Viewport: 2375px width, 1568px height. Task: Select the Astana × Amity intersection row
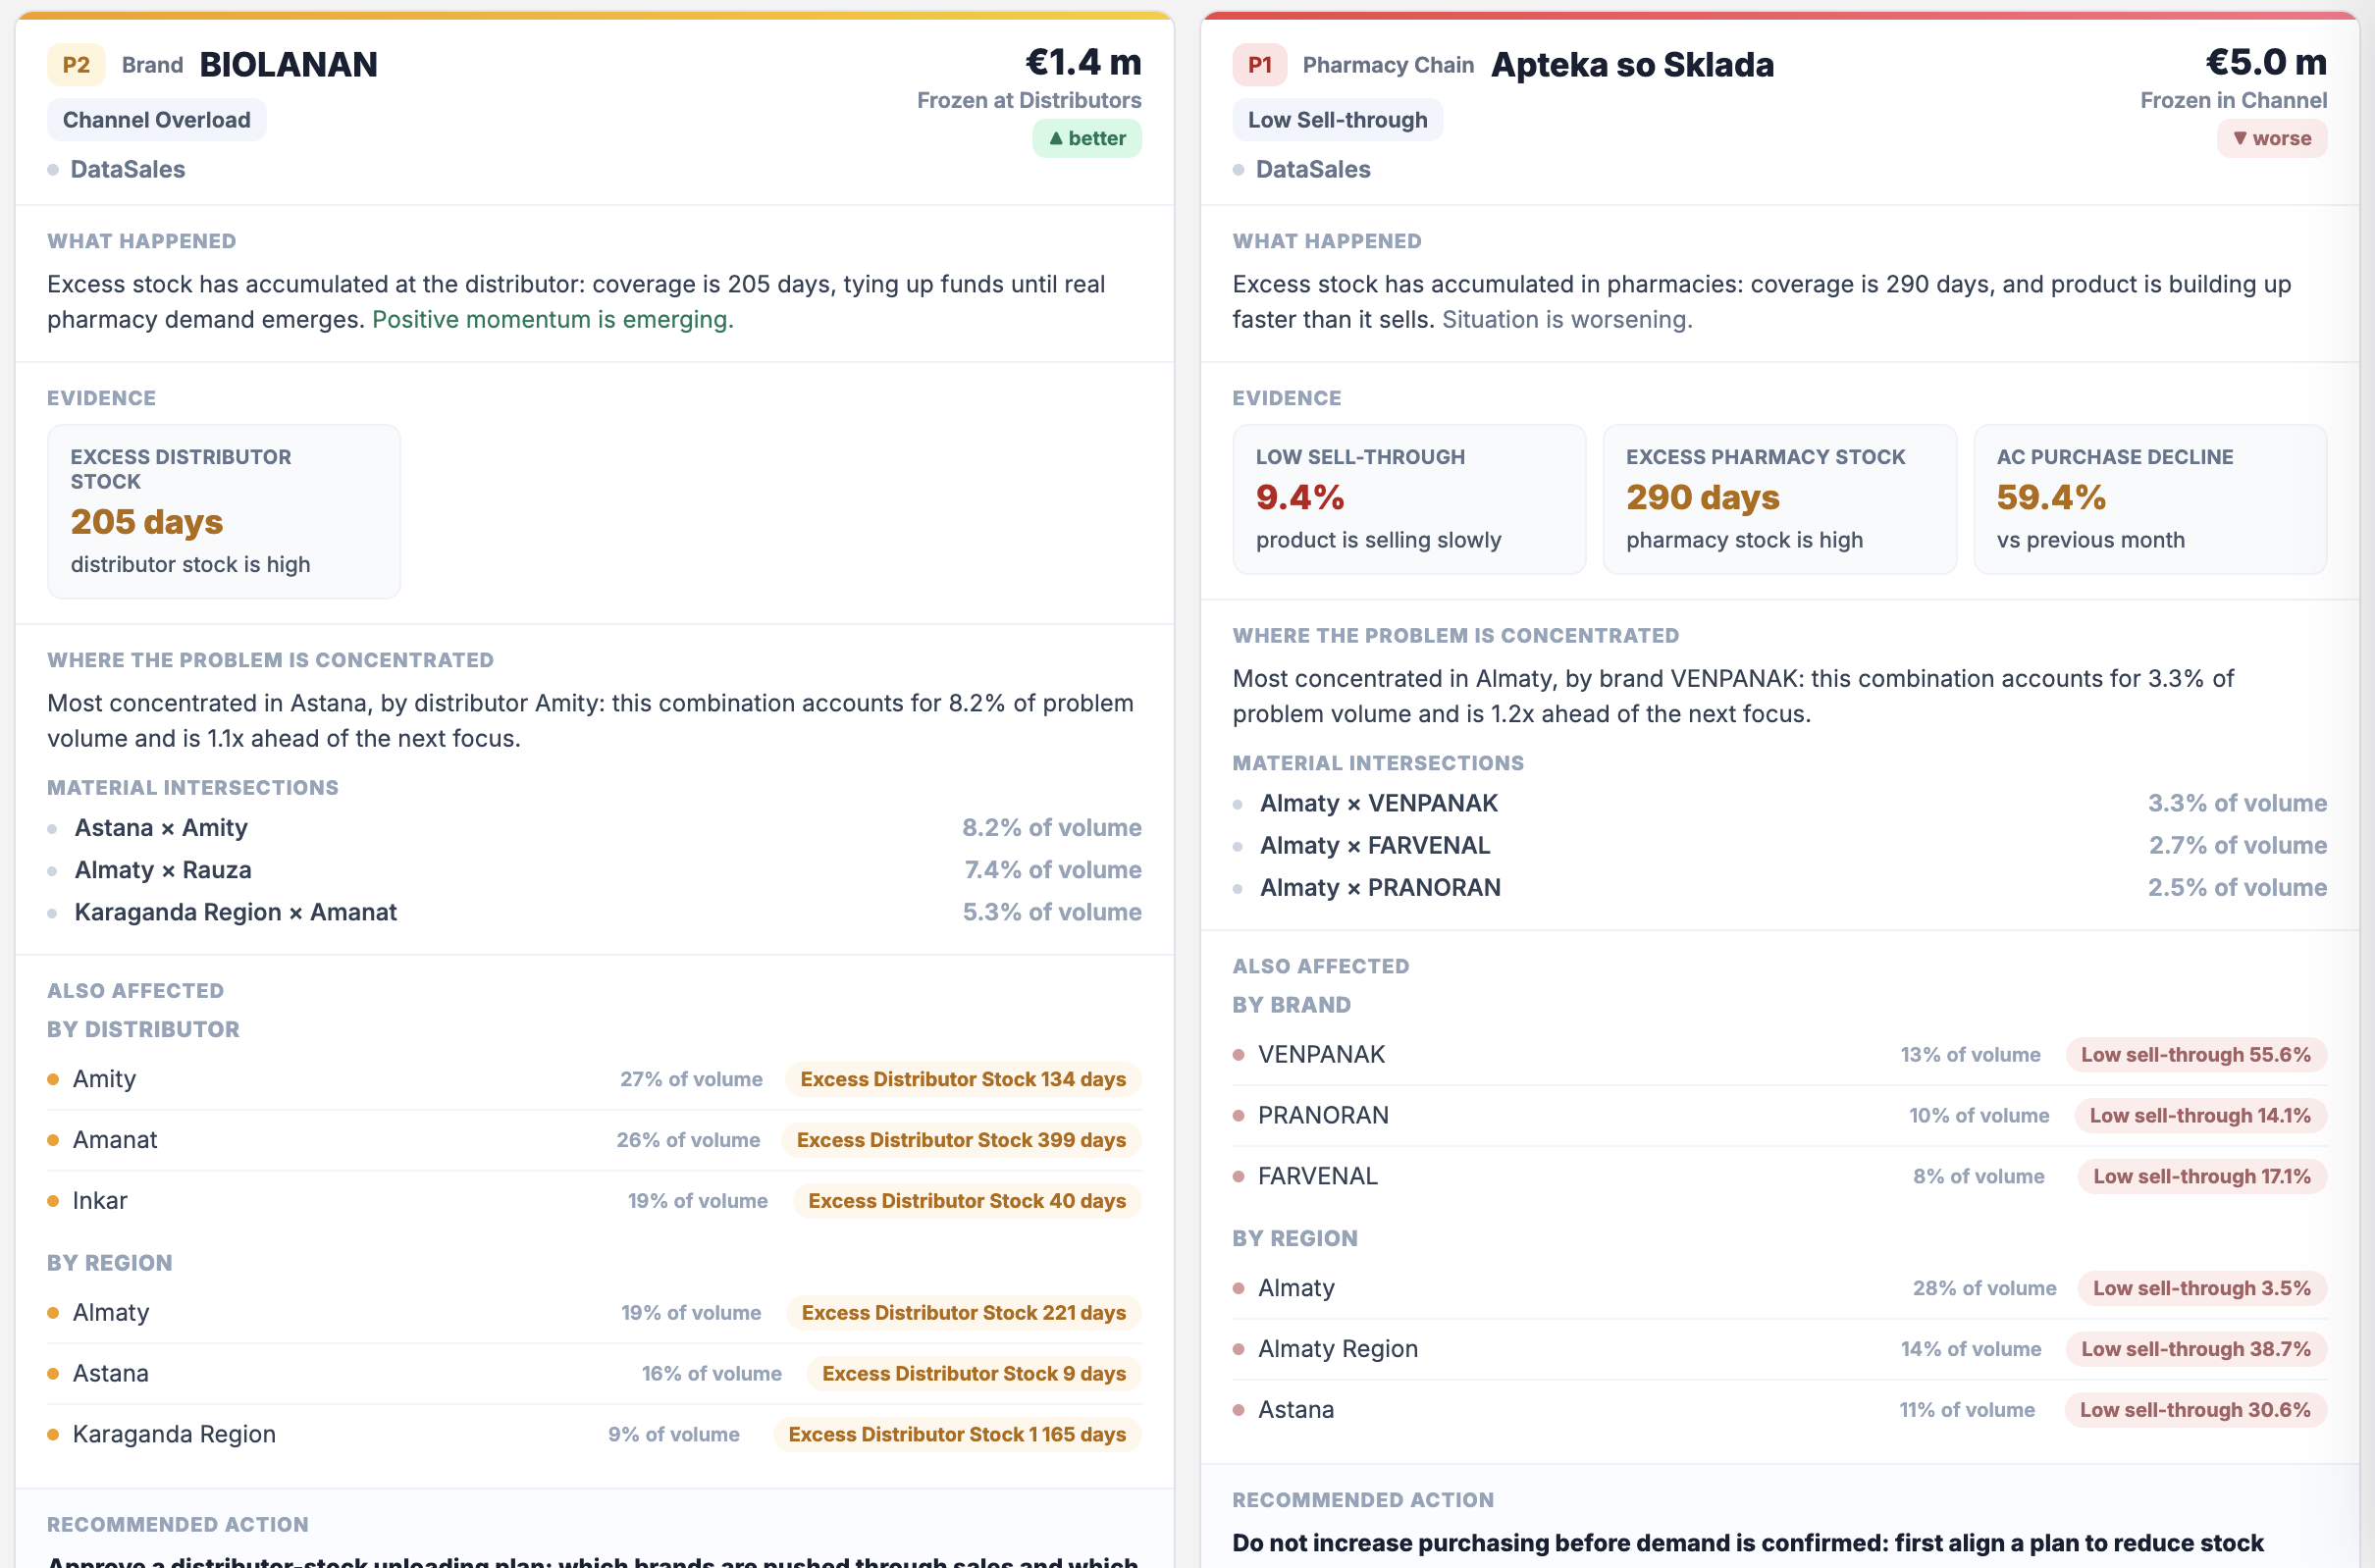(x=594, y=828)
